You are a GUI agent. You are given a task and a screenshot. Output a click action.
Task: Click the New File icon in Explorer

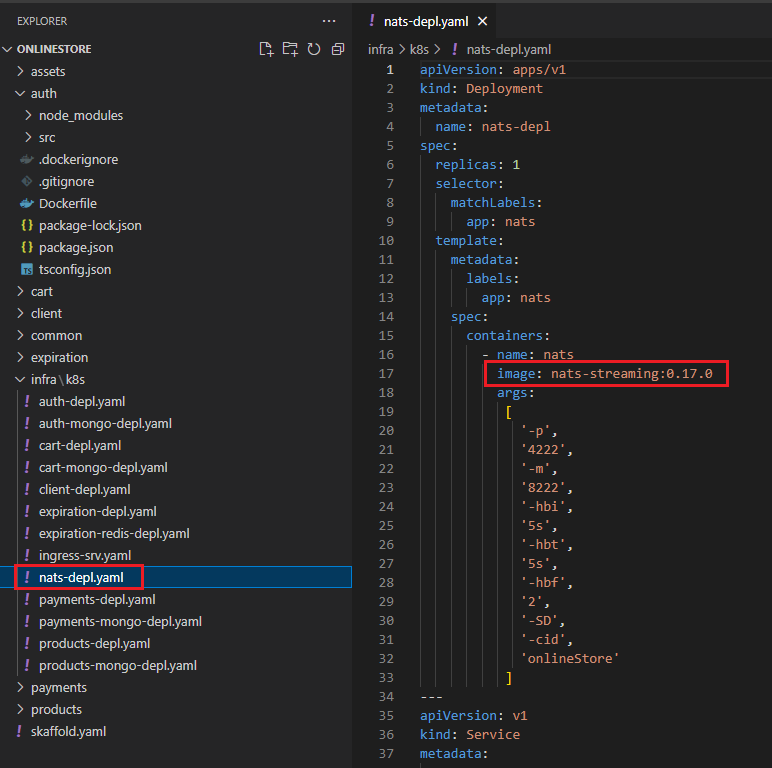[x=266, y=49]
